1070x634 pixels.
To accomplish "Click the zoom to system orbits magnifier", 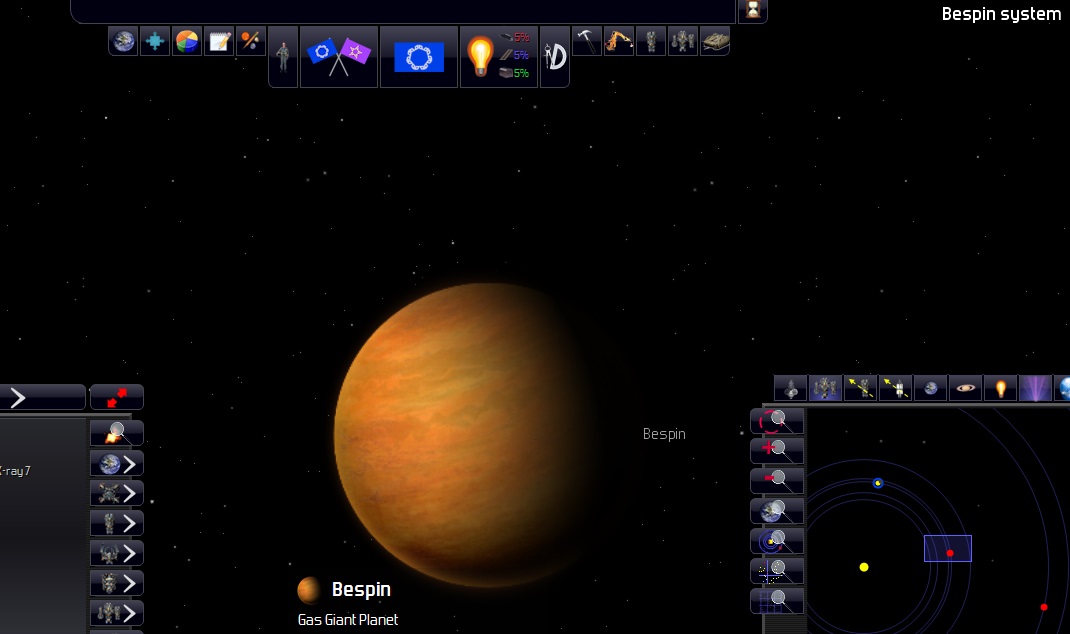I will [x=777, y=541].
